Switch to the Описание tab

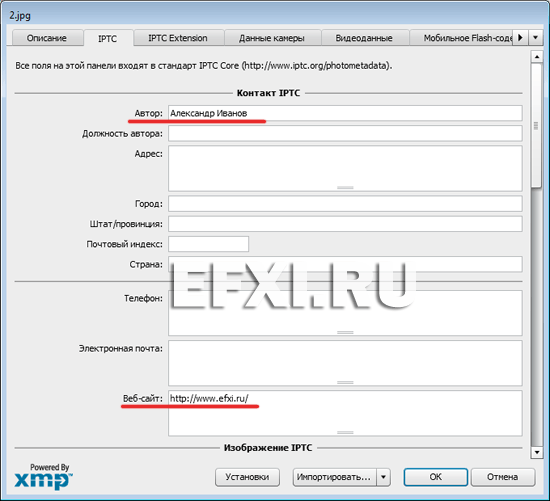tap(47, 38)
